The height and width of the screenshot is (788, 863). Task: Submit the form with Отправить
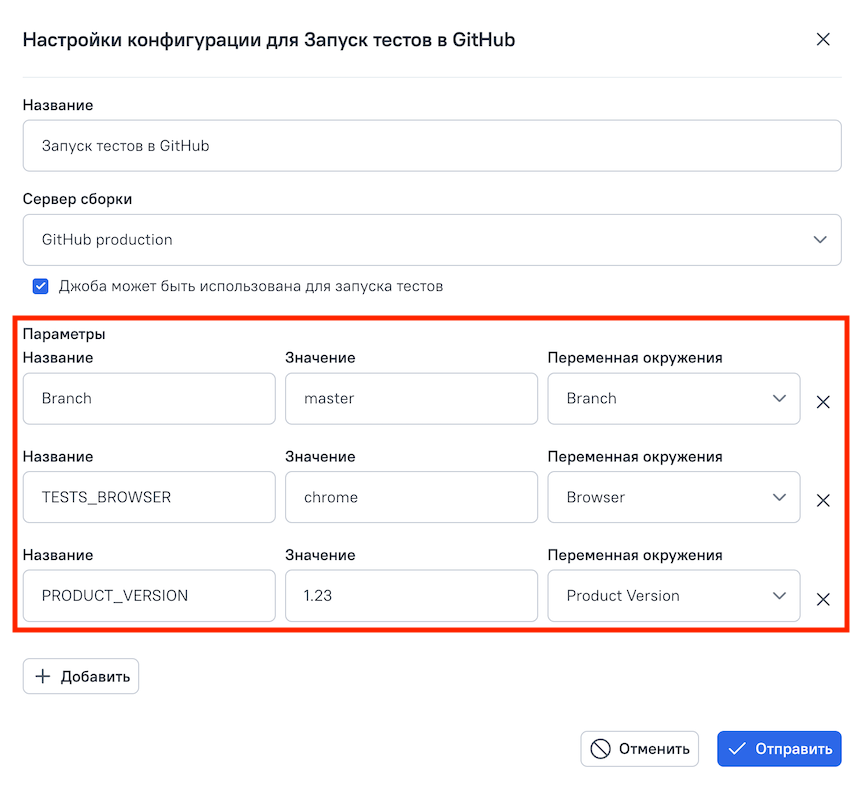779,749
